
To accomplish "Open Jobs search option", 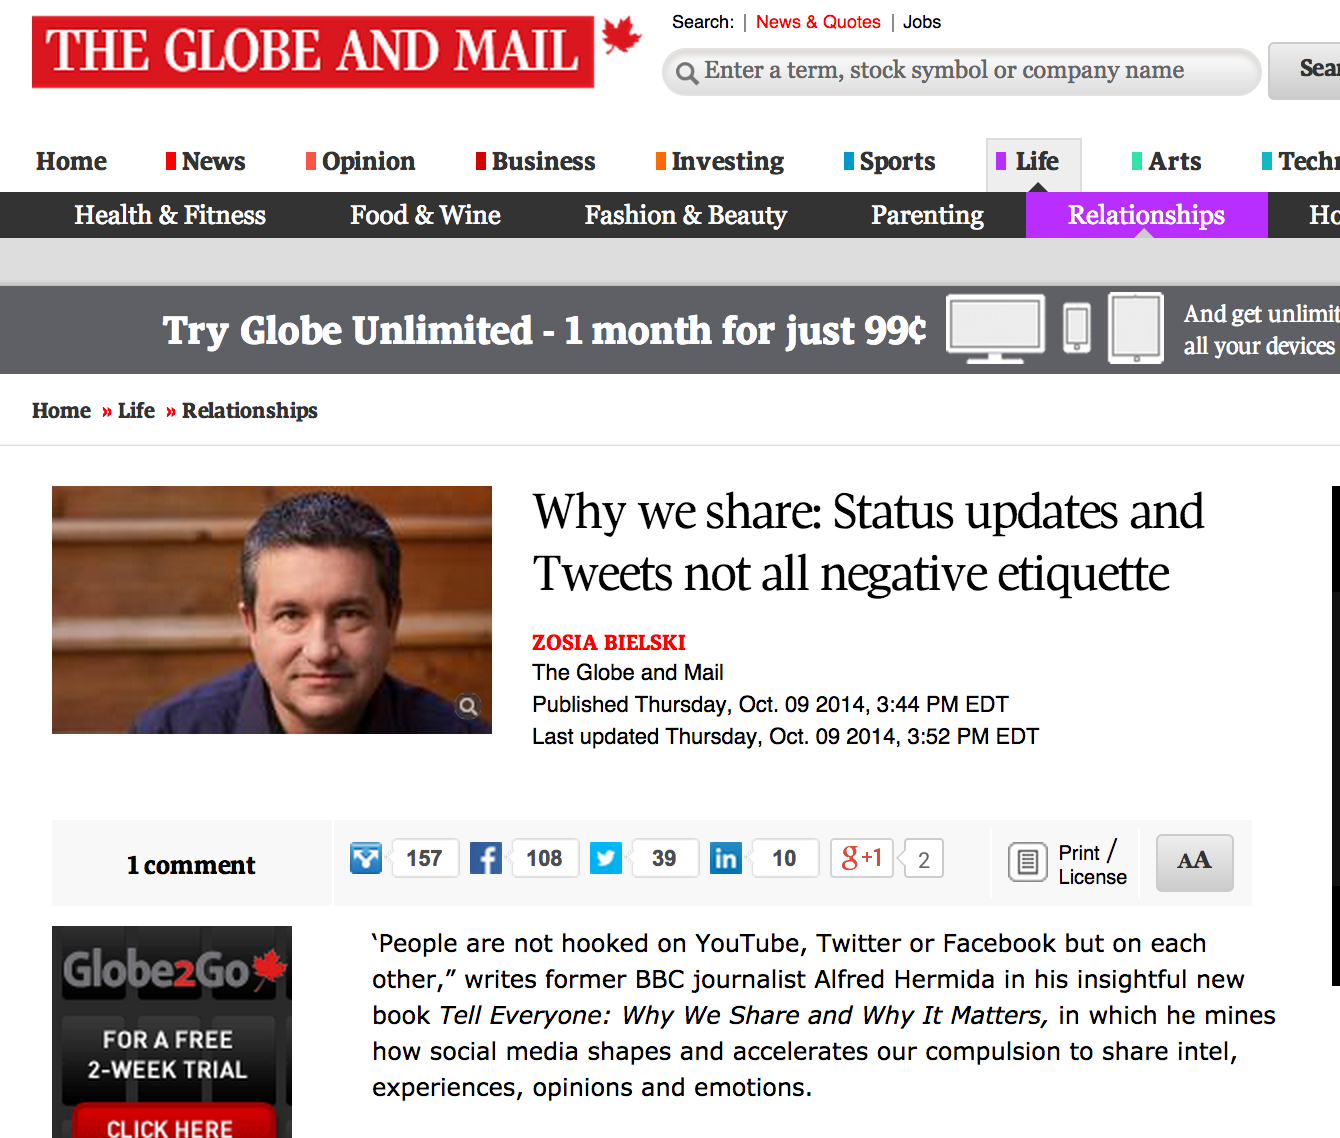I will 922,22.
